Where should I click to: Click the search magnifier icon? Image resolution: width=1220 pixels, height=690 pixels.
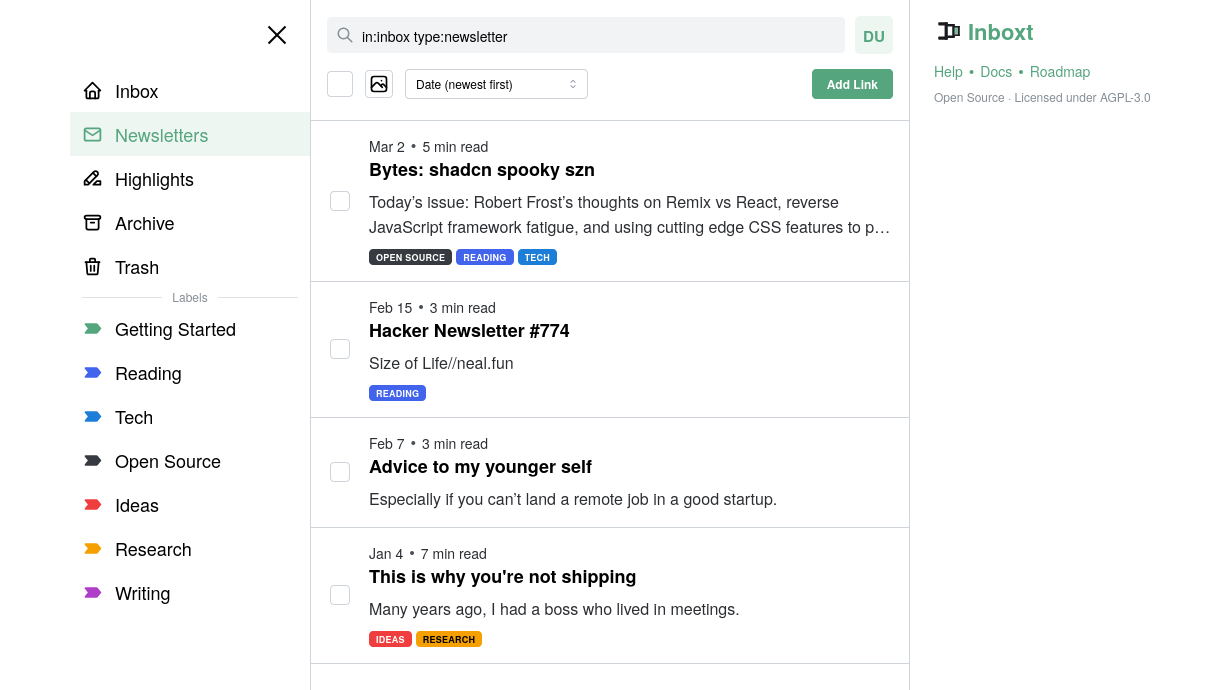345,35
